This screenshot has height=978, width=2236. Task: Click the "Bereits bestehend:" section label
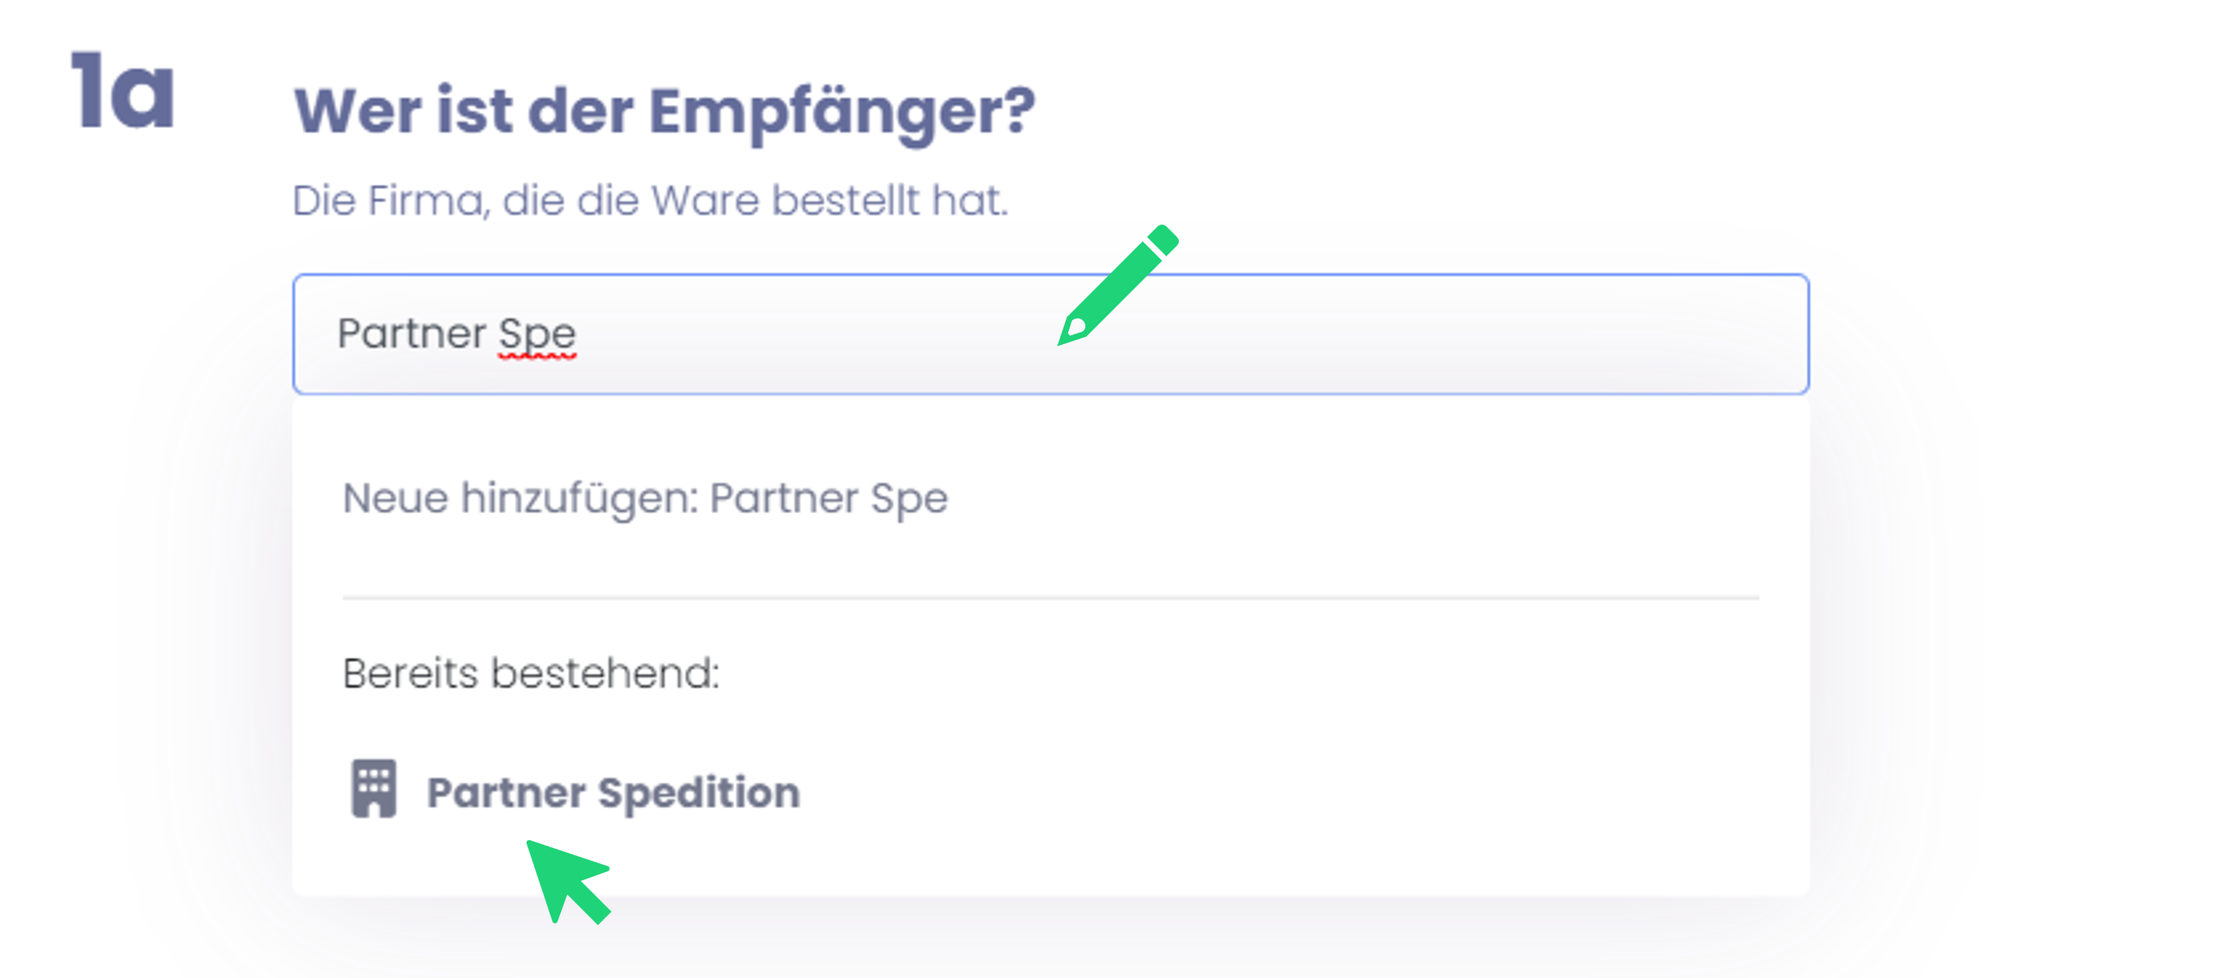point(530,674)
